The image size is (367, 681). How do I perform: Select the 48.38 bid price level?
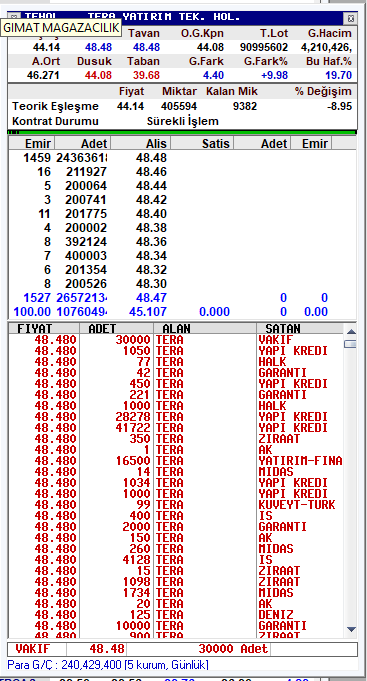pos(151,228)
